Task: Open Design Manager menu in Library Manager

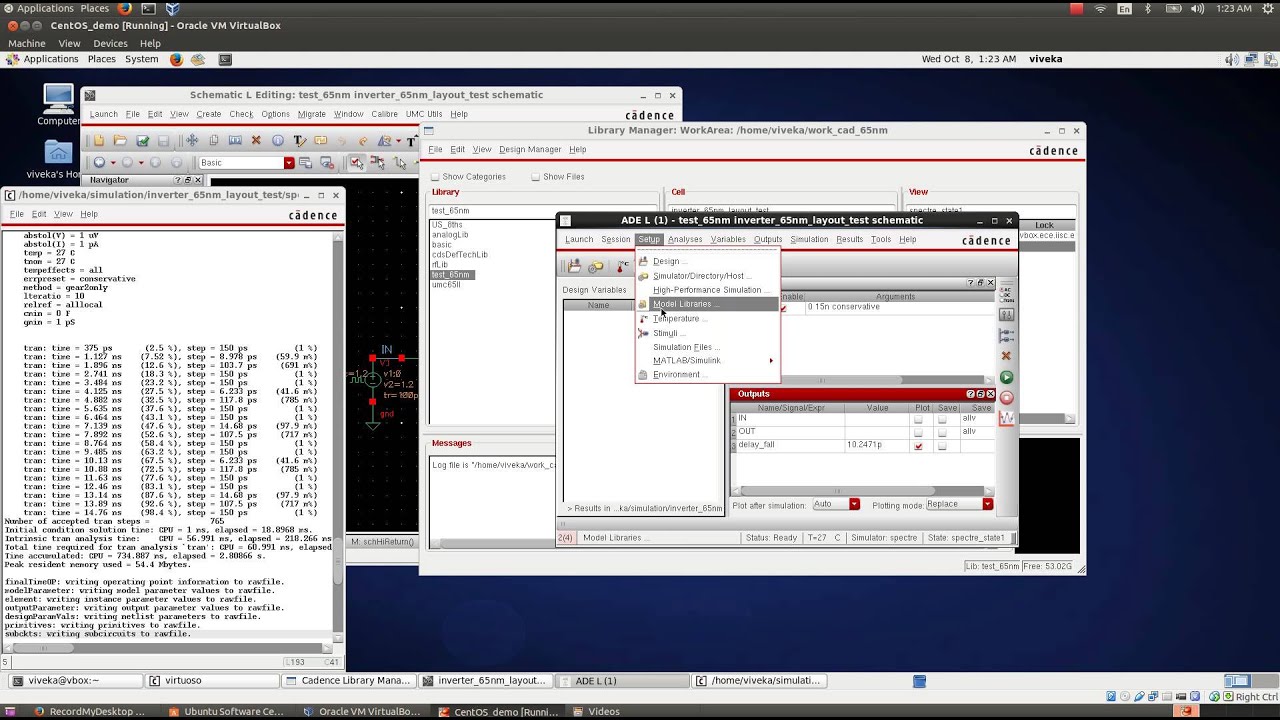Action: click(x=530, y=150)
